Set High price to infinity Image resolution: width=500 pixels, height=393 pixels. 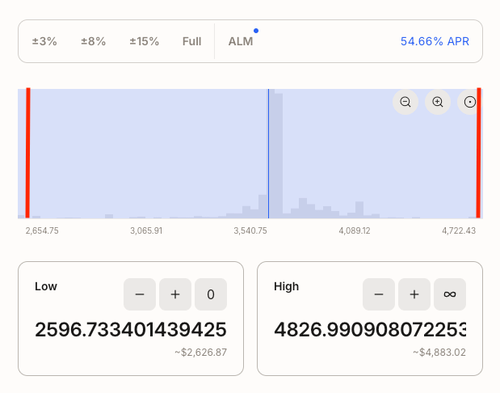tap(450, 294)
